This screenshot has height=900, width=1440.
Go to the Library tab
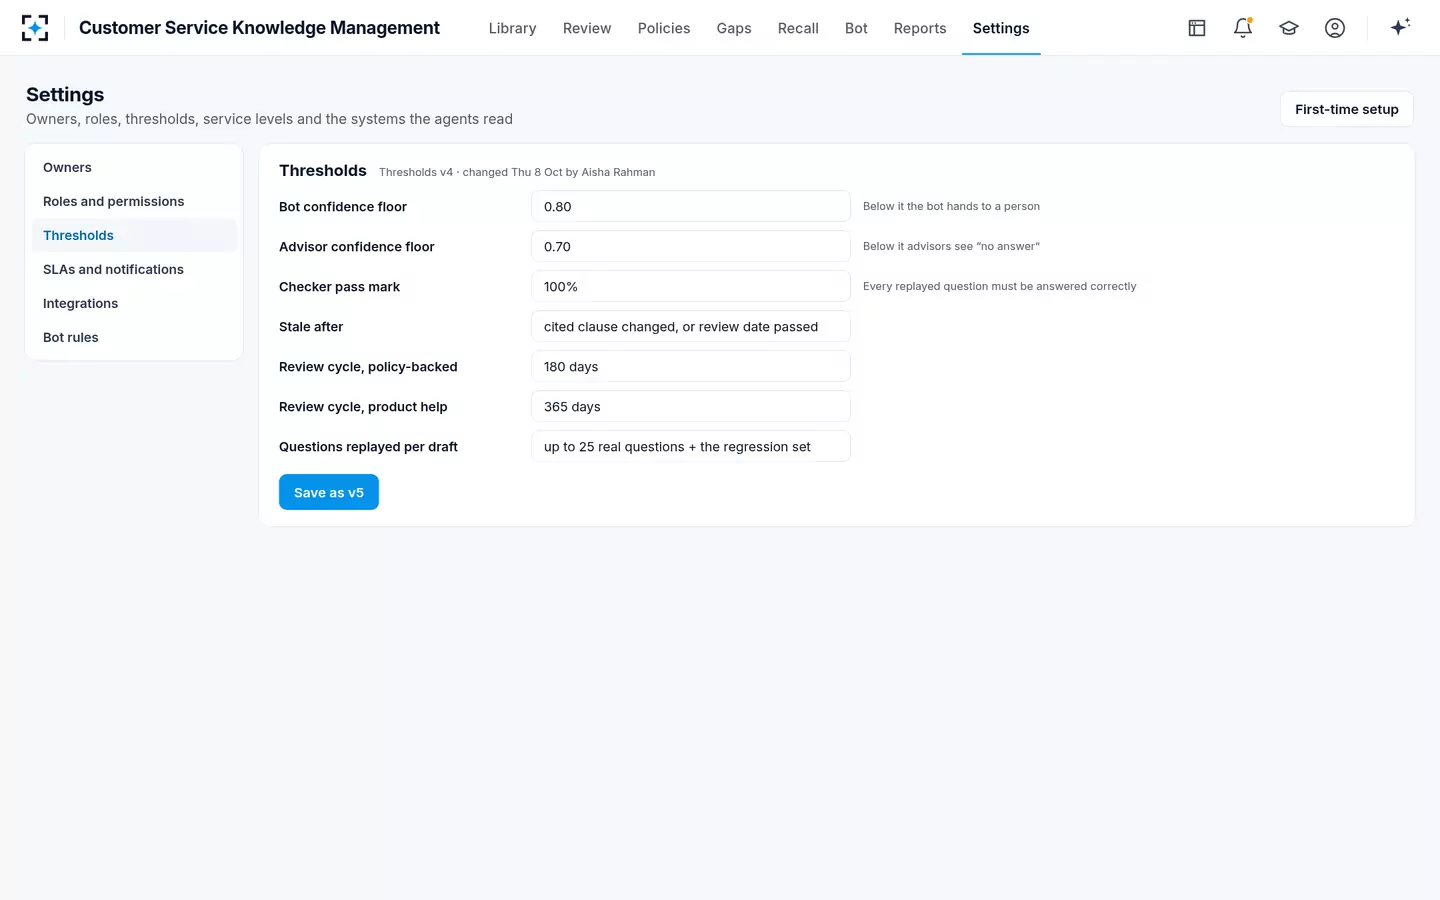coord(512,28)
